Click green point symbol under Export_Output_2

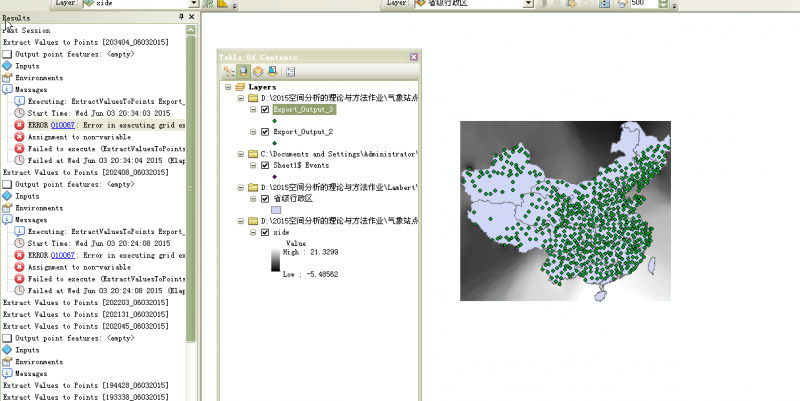pyautogui.click(x=274, y=143)
